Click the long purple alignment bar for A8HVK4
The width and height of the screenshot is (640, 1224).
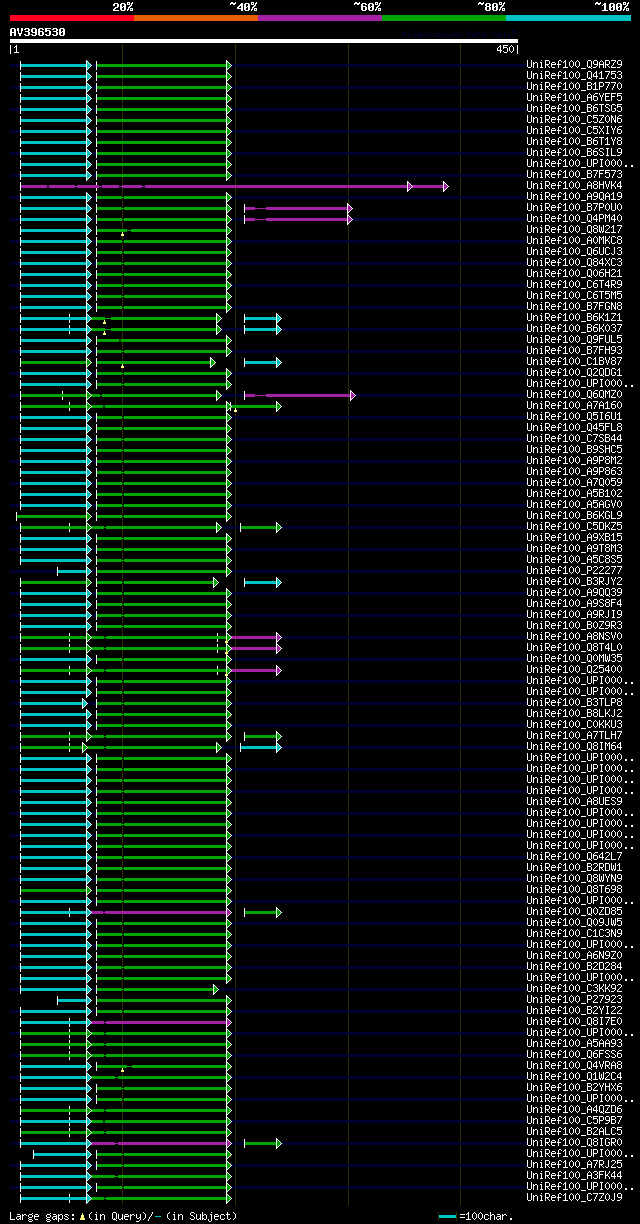pos(234,186)
